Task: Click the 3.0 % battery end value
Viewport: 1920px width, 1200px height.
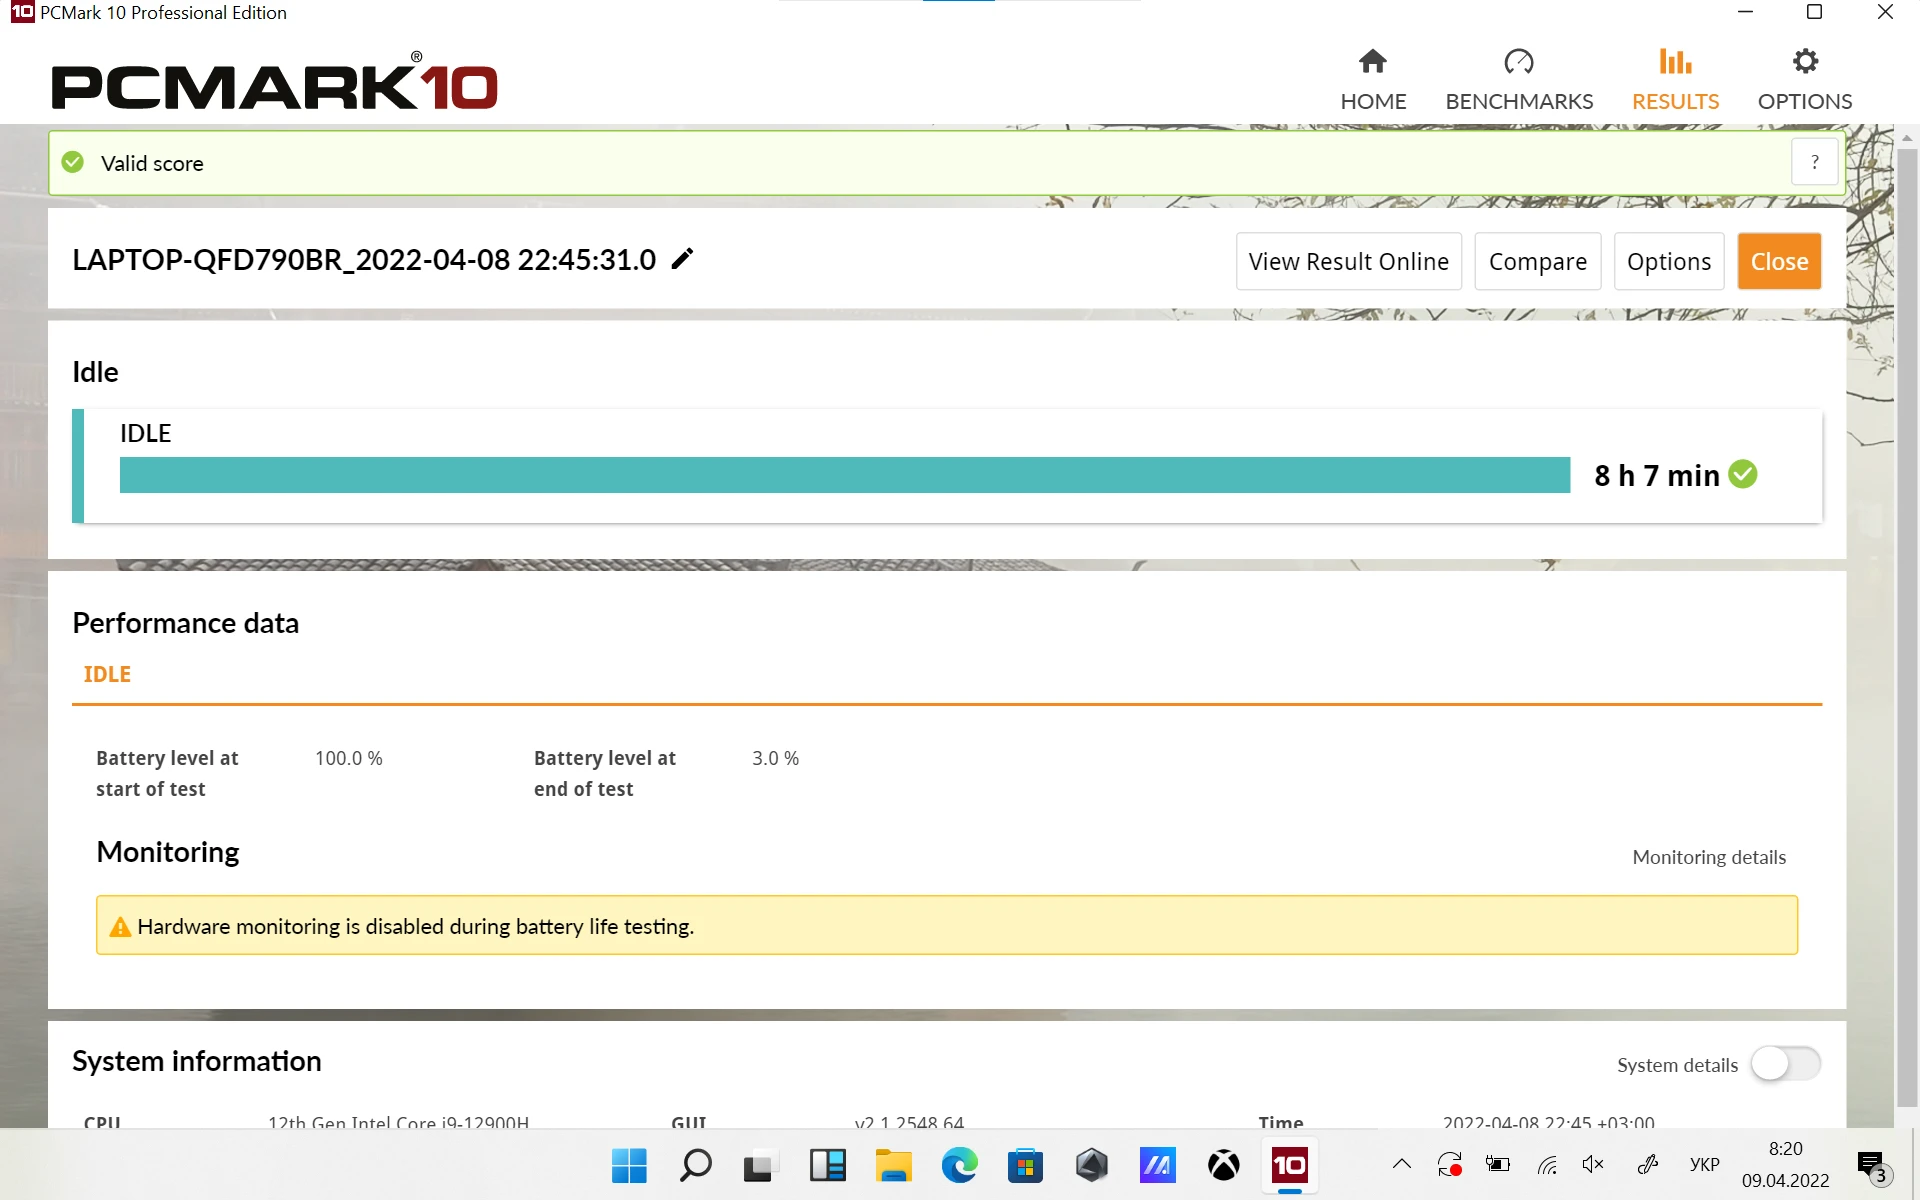Action: [x=776, y=758]
